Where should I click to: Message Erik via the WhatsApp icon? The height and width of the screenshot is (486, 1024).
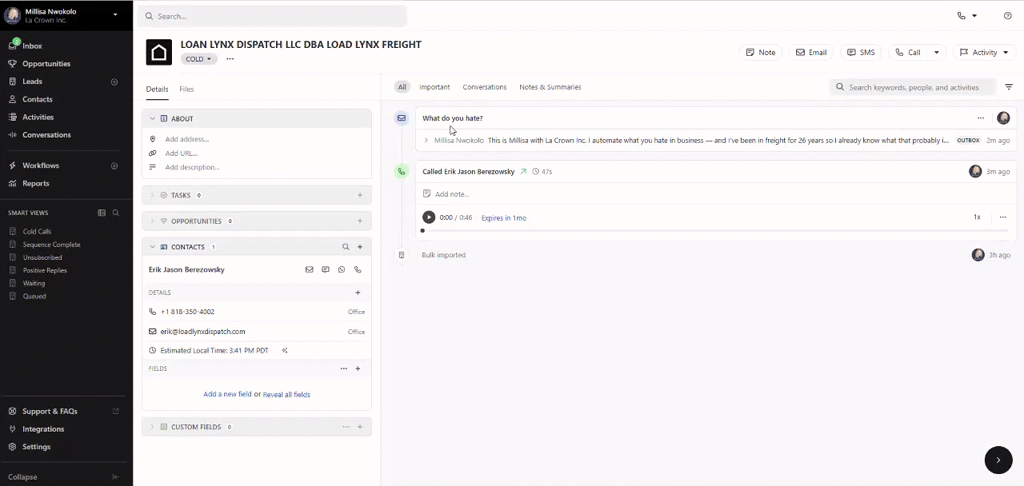(342, 269)
